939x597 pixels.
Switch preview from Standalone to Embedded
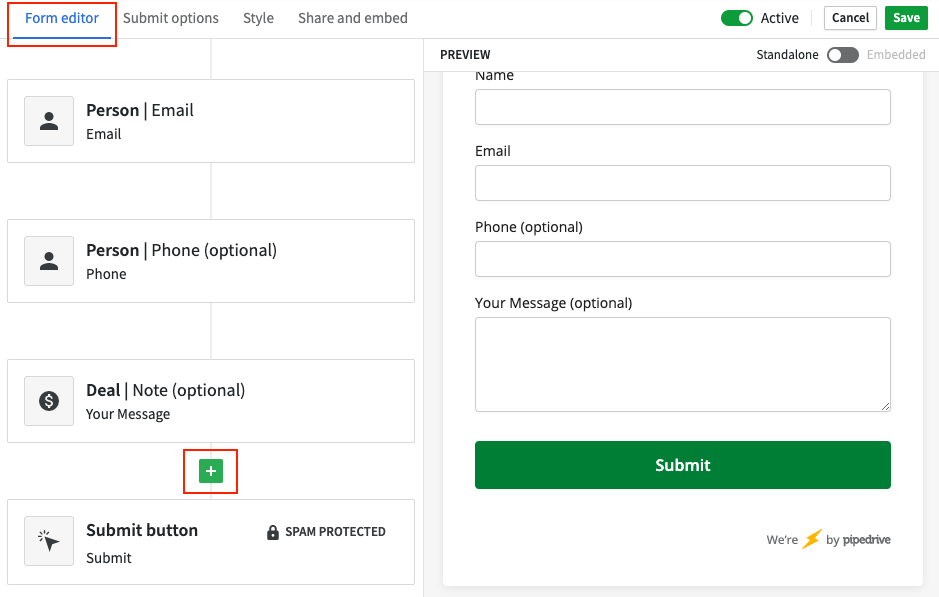tap(843, 55)
